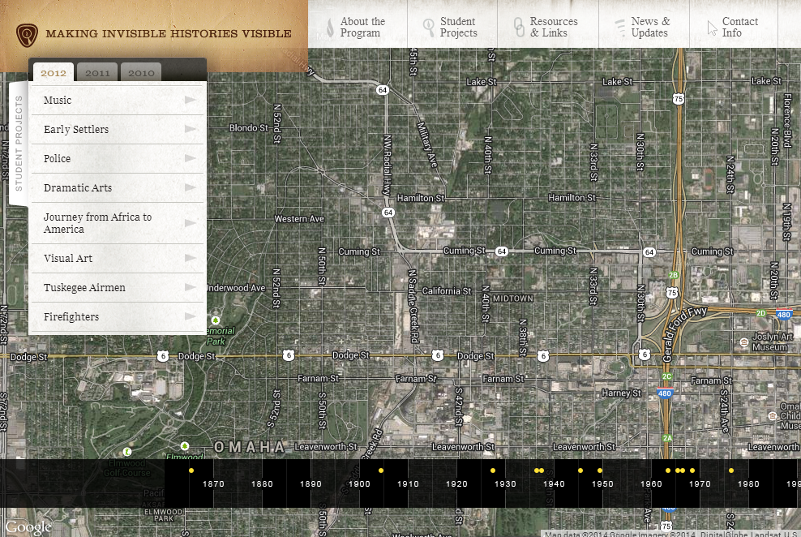Open the Visual Art project
This screenshot has width=801, height=537.
point(118,258)
